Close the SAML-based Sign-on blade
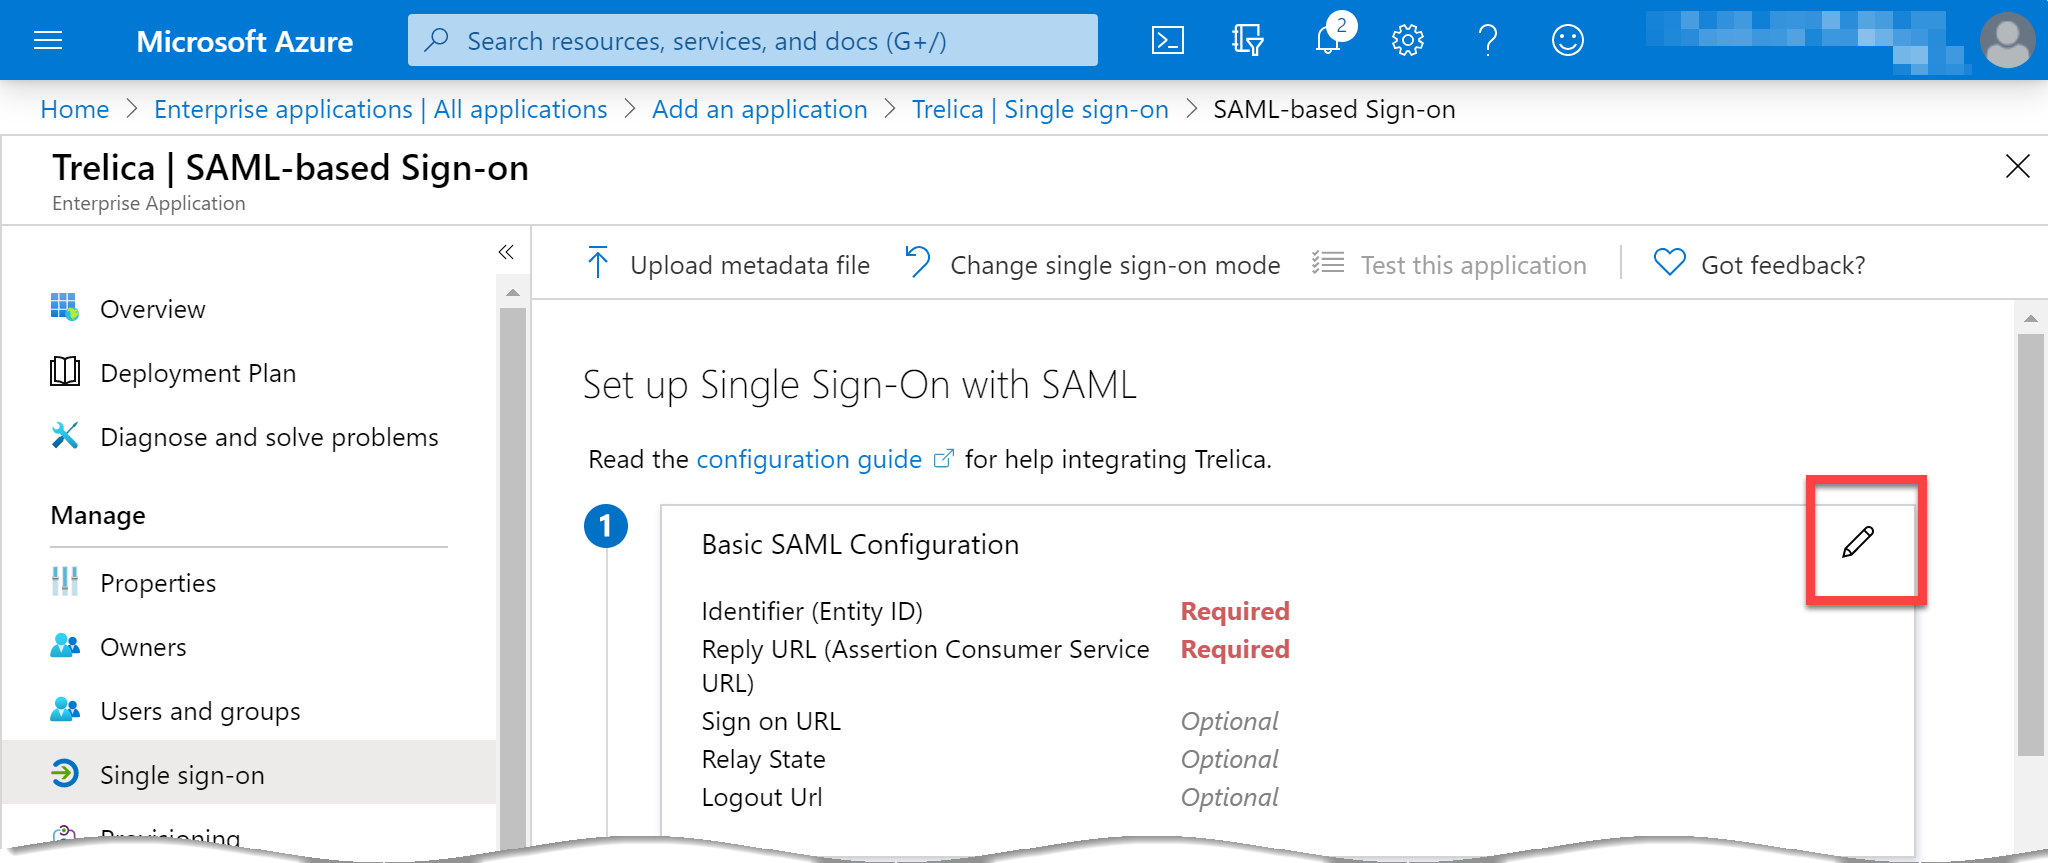Image resolution: width=2048 pixels, height=863 pixels. tap(2018, 166)
